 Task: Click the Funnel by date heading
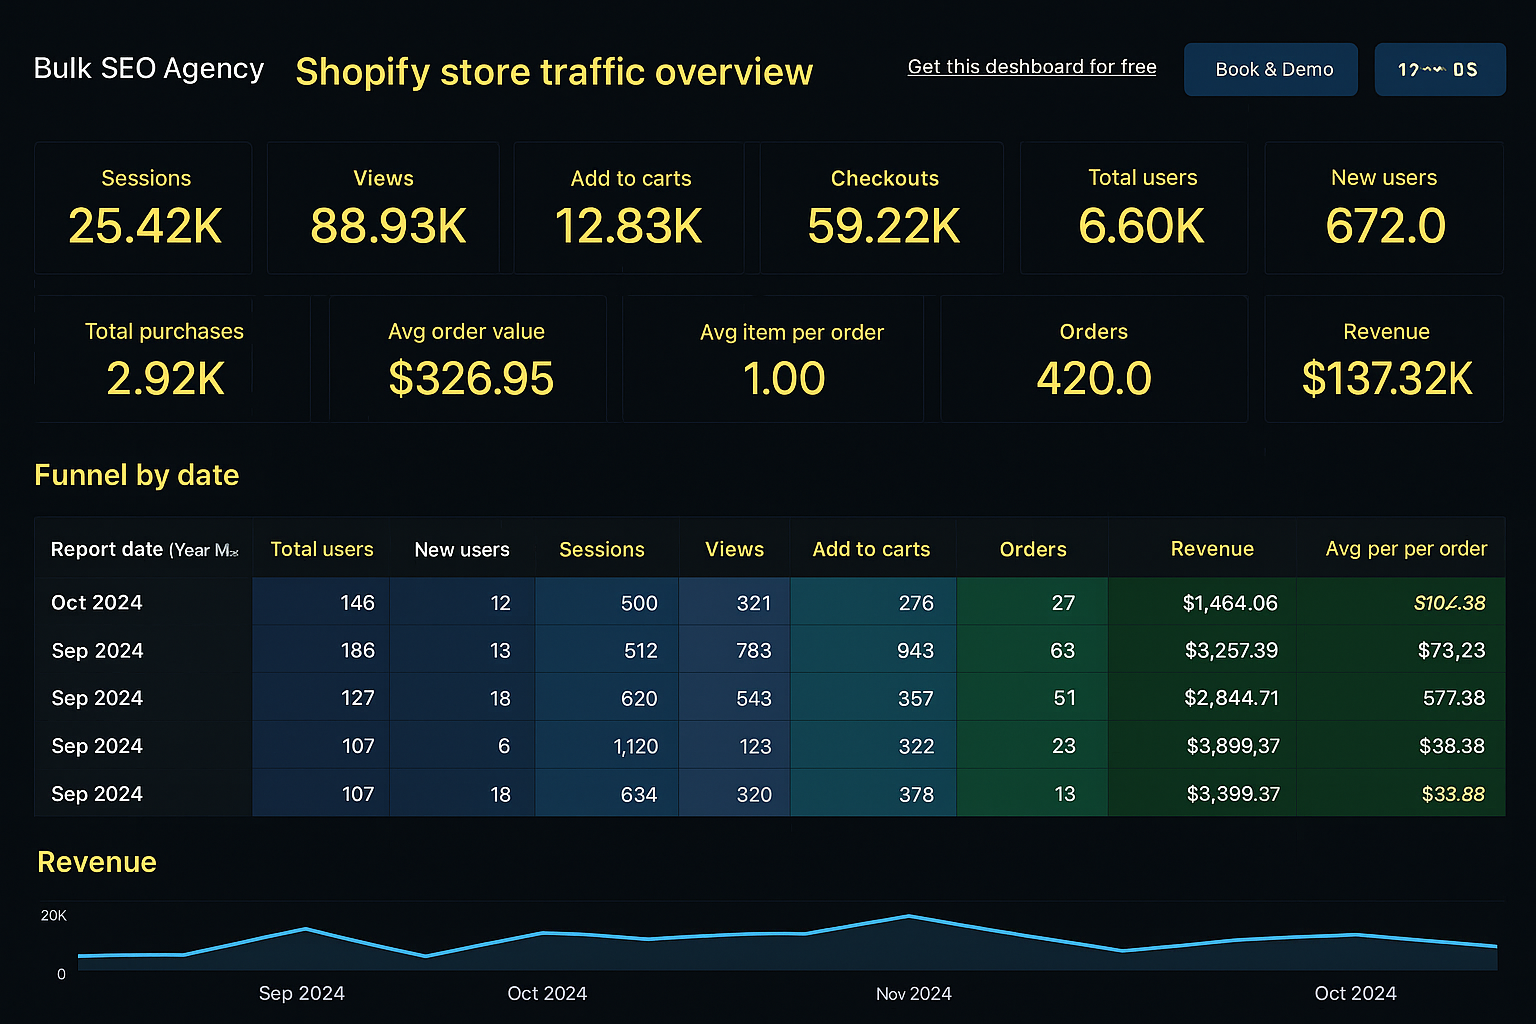click(x=137, y=475)
